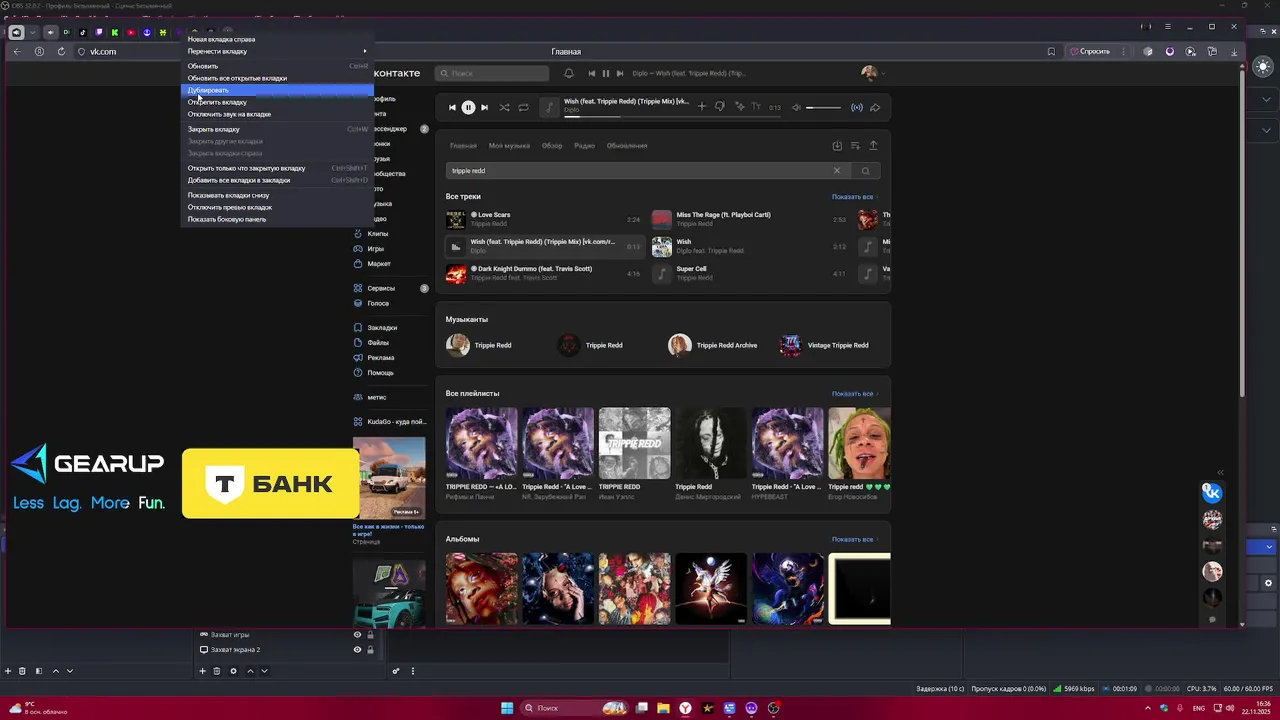Toggle repeat in the VK music player
The image size is (1280, 720).
click(523, 107)
